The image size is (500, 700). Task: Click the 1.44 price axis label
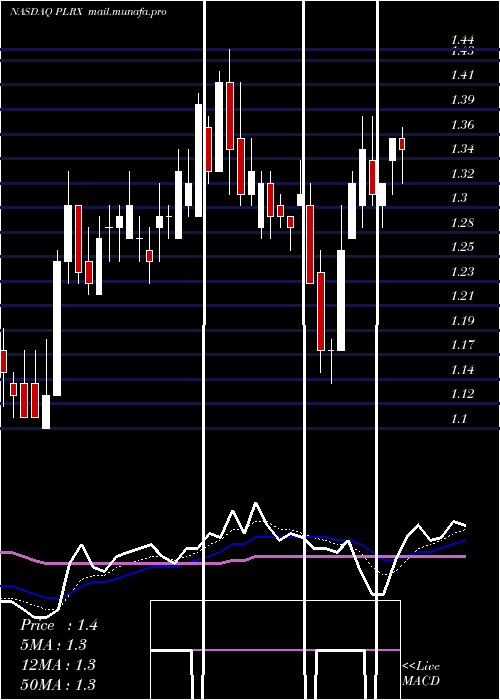[462, 40]
